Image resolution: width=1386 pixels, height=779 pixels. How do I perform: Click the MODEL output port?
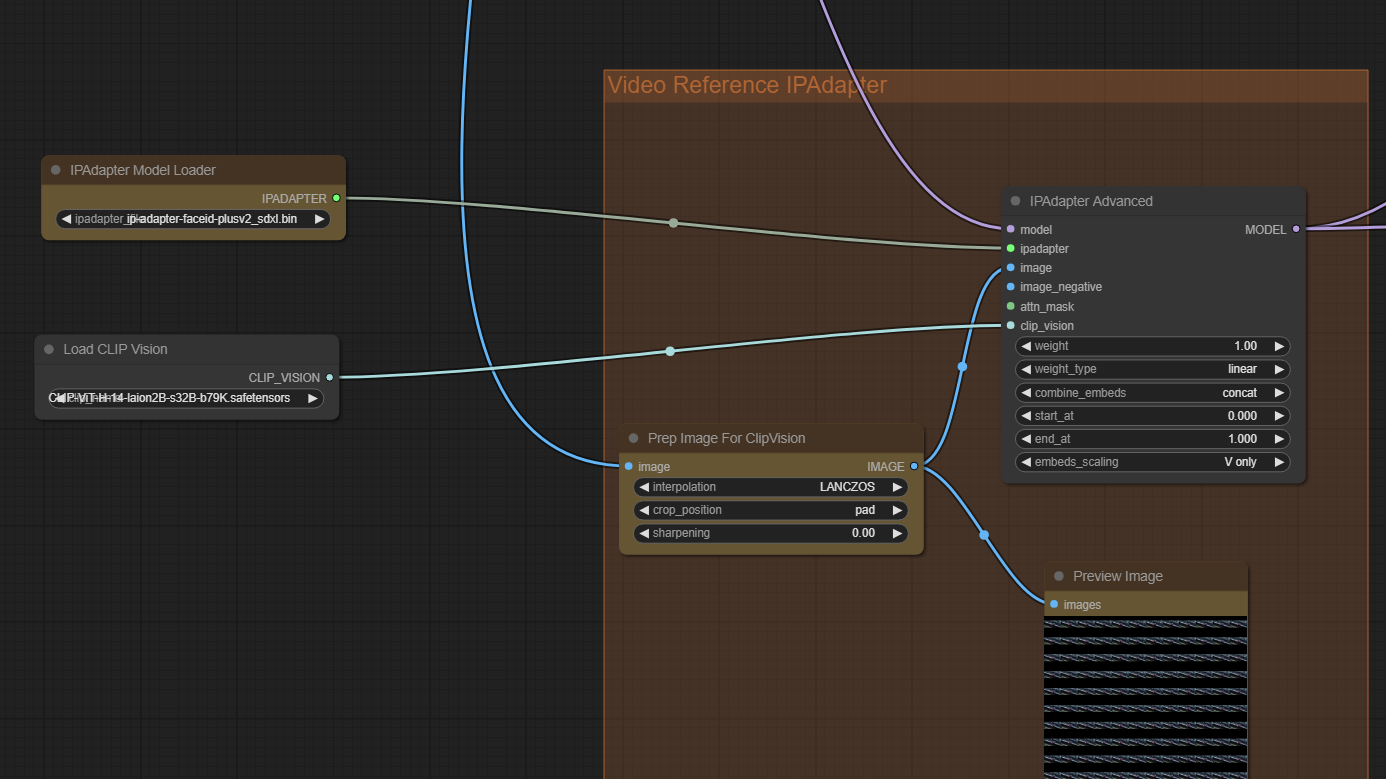click(x=1296, y=229)
